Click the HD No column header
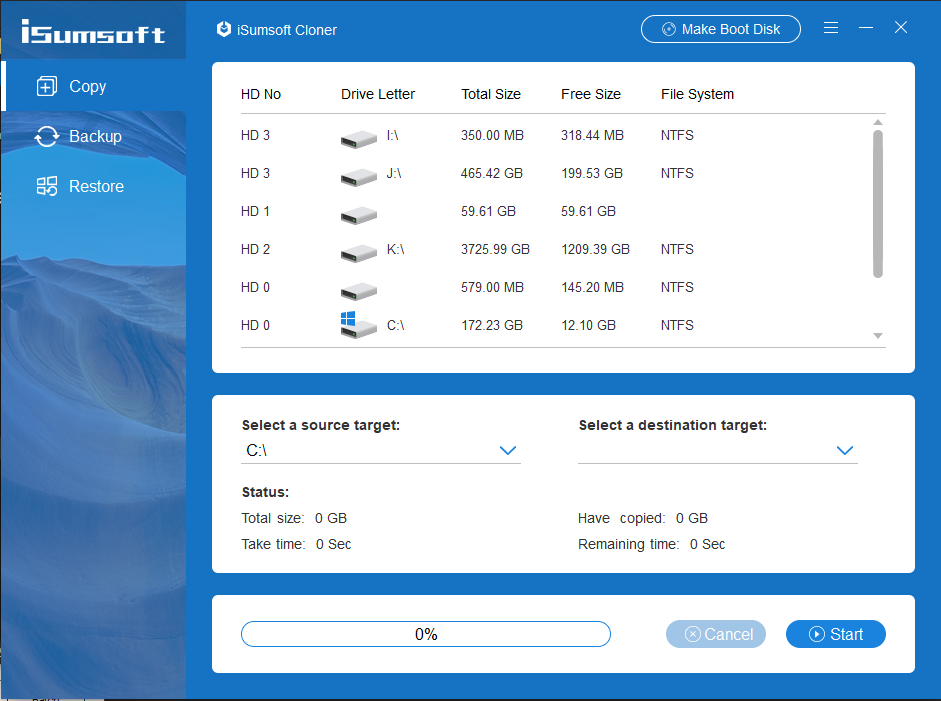The image size is (941, 701). pyautogui.click(x=261, y=94)
